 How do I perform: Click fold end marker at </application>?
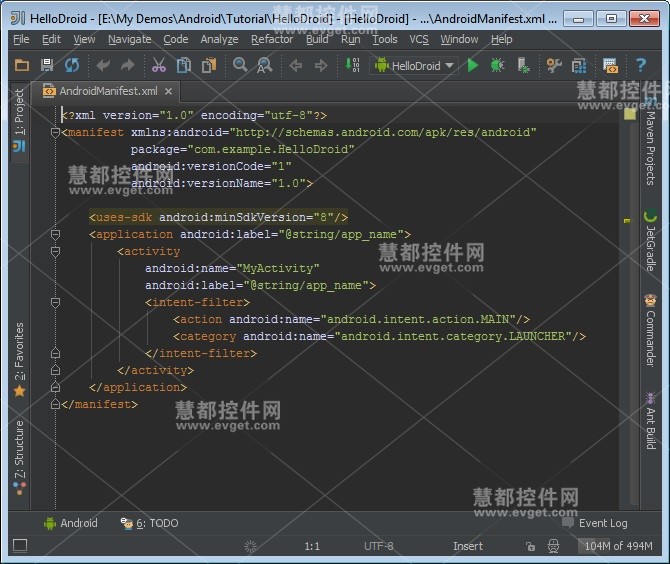tap(55, 387)
